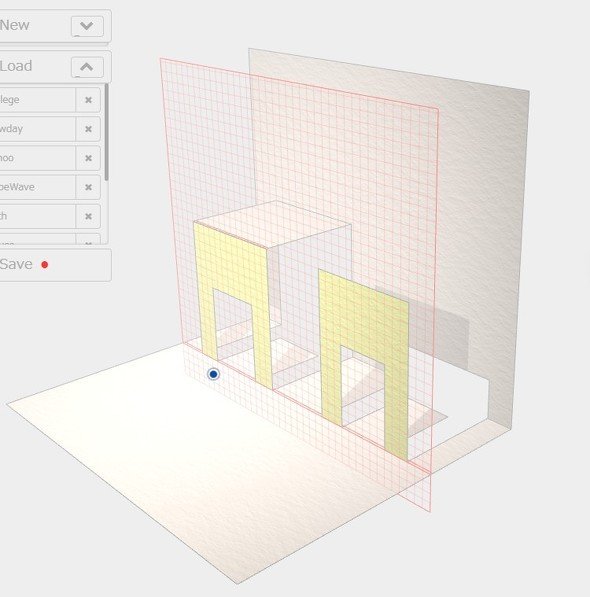Load the saved model ending in "lege"
This screenshot has width=590, height=597.
37,100
